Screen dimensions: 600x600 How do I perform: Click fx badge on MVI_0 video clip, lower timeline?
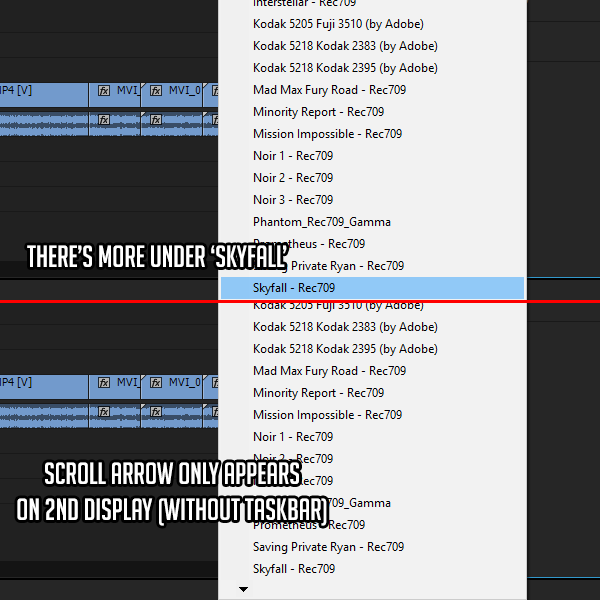pos(156,383)
